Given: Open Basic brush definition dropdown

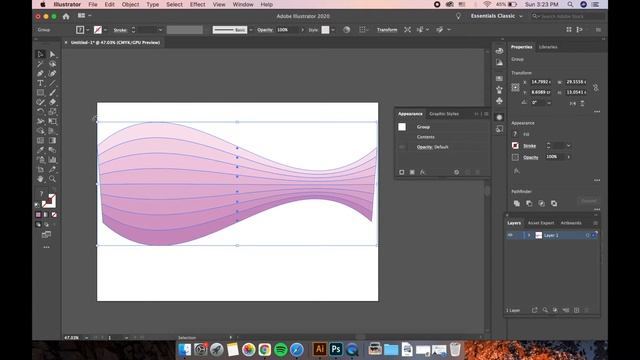Looking at the screenshot, I should (x=251, y=30).
